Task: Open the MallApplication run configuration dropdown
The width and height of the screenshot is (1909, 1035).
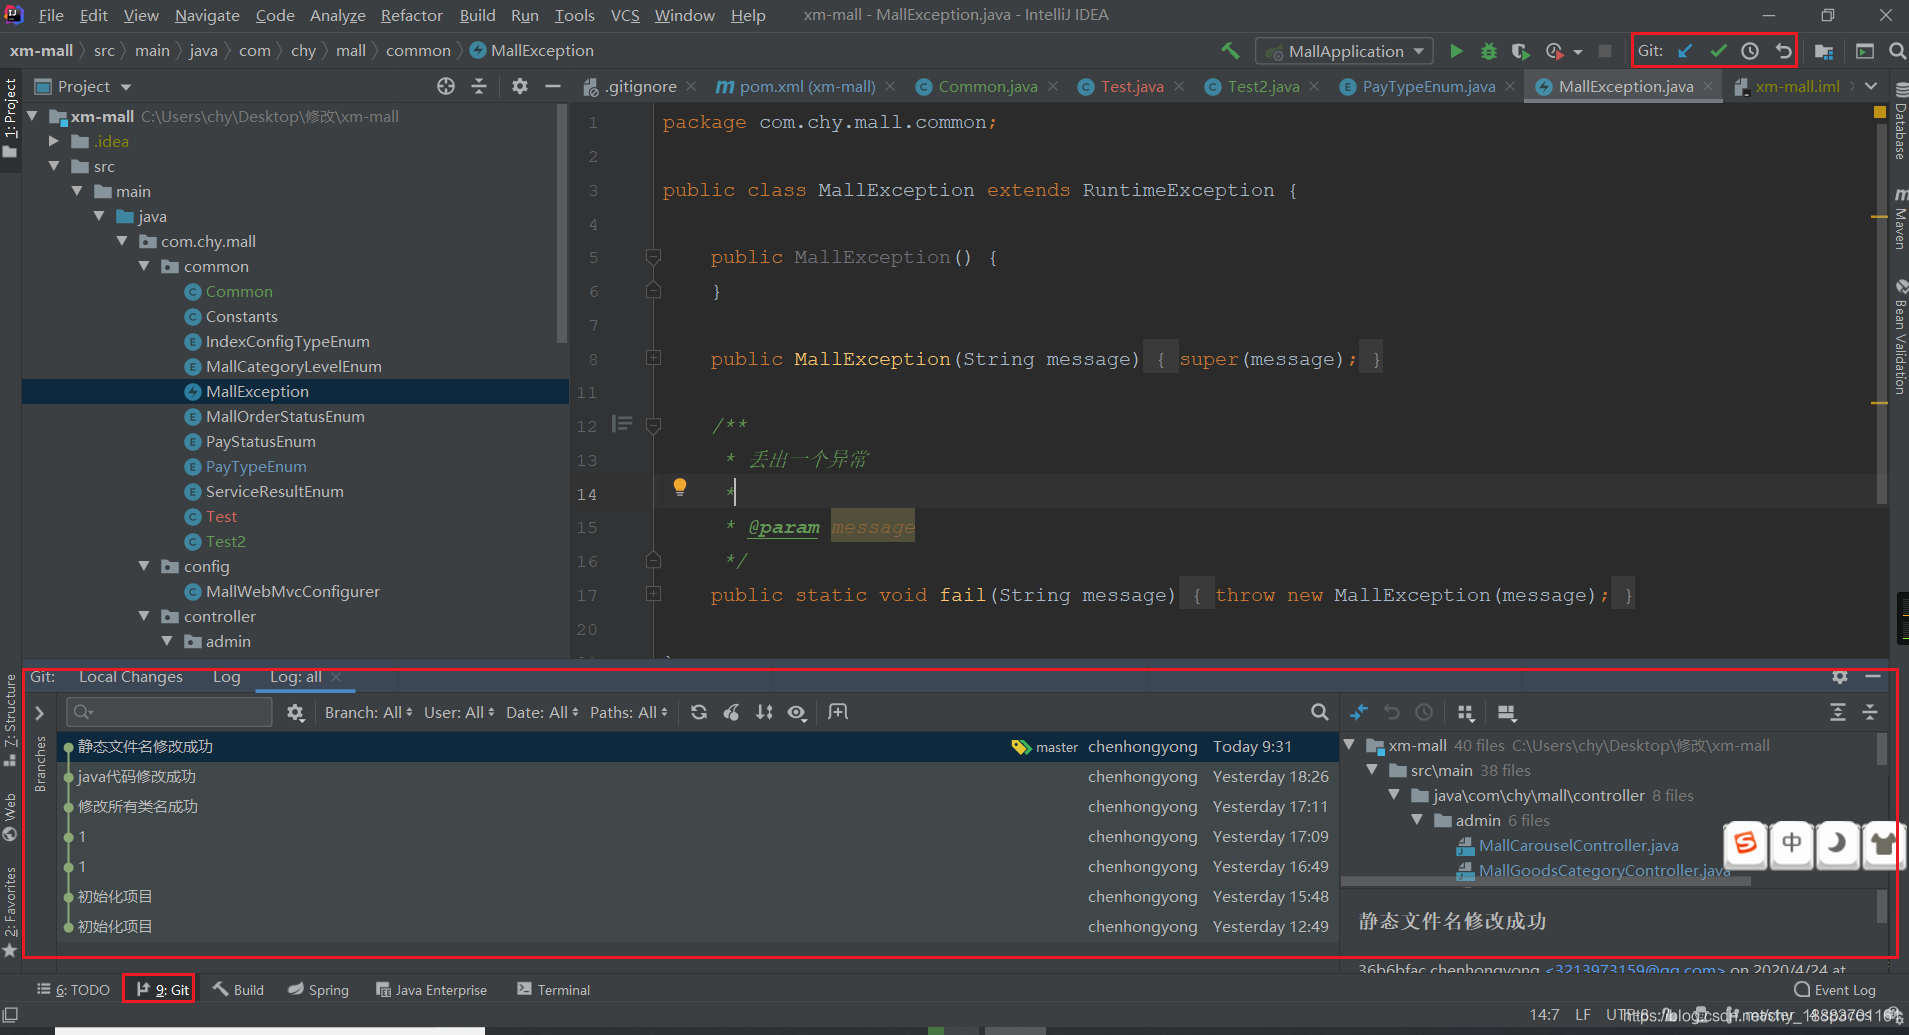Action: (1345, 51)
